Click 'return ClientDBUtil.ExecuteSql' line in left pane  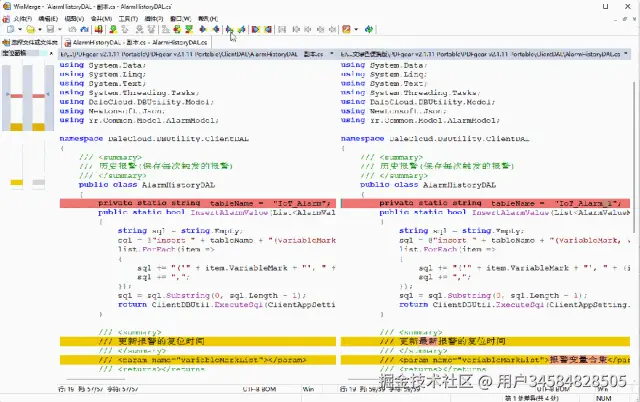pyautogui.click(x=227, y=305)
